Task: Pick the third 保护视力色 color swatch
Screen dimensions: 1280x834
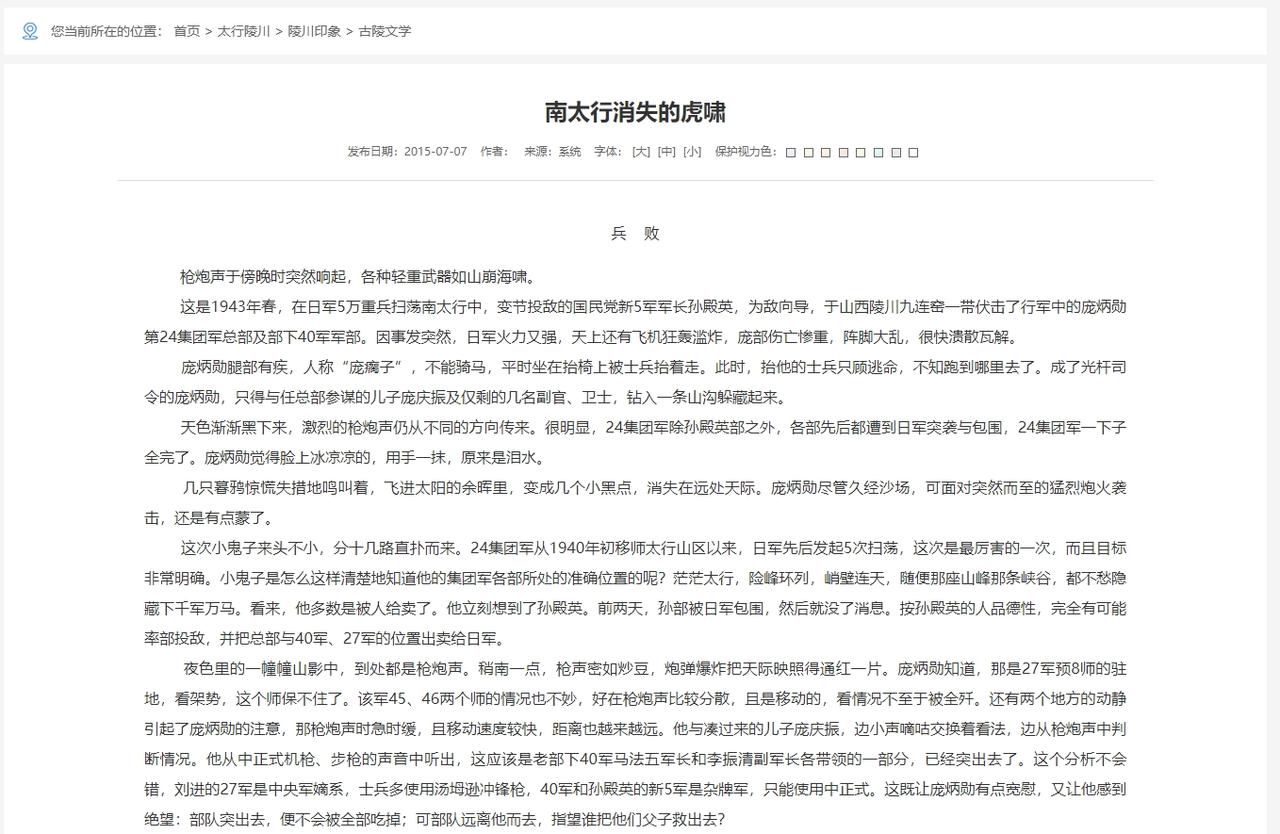Action: coord(826,153)
